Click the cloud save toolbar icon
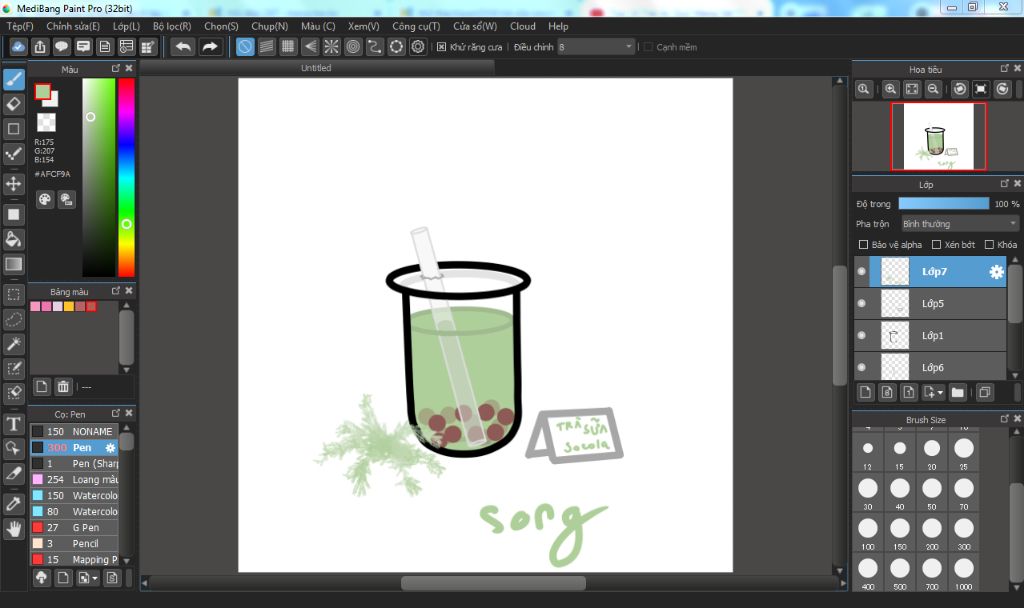 tap(18, 47)
